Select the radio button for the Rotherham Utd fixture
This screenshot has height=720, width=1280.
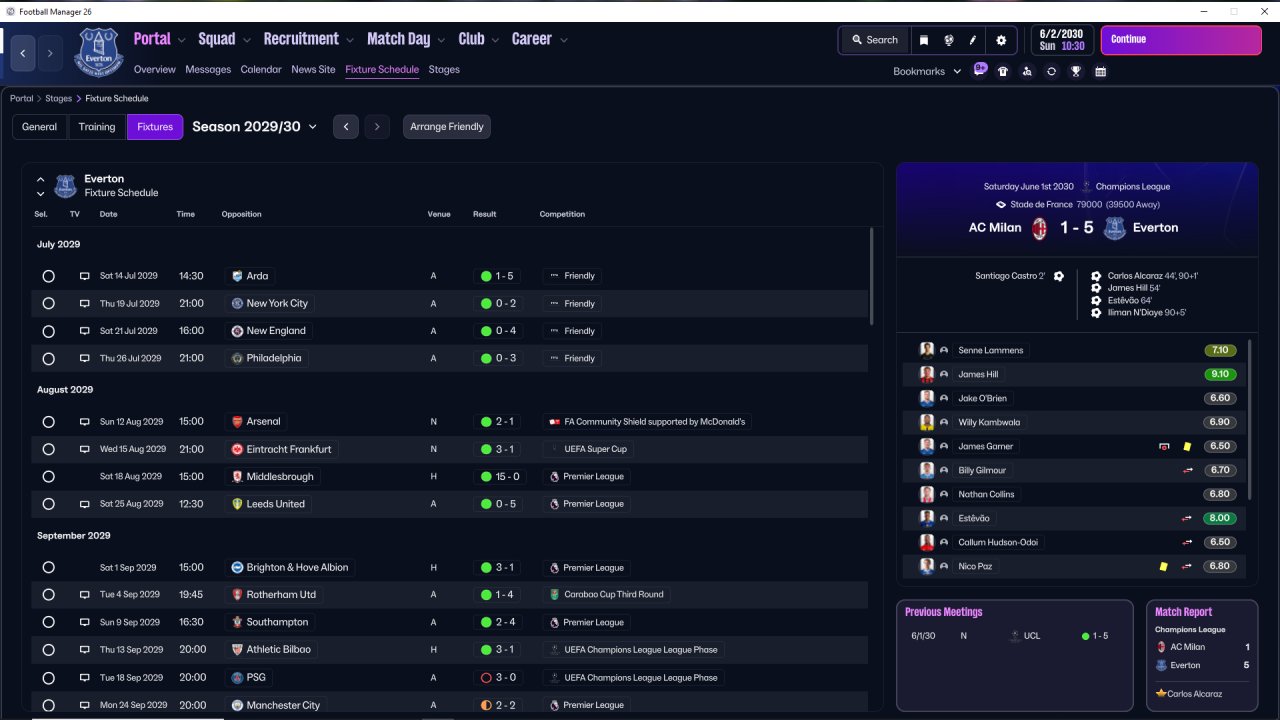click(48, 595)
